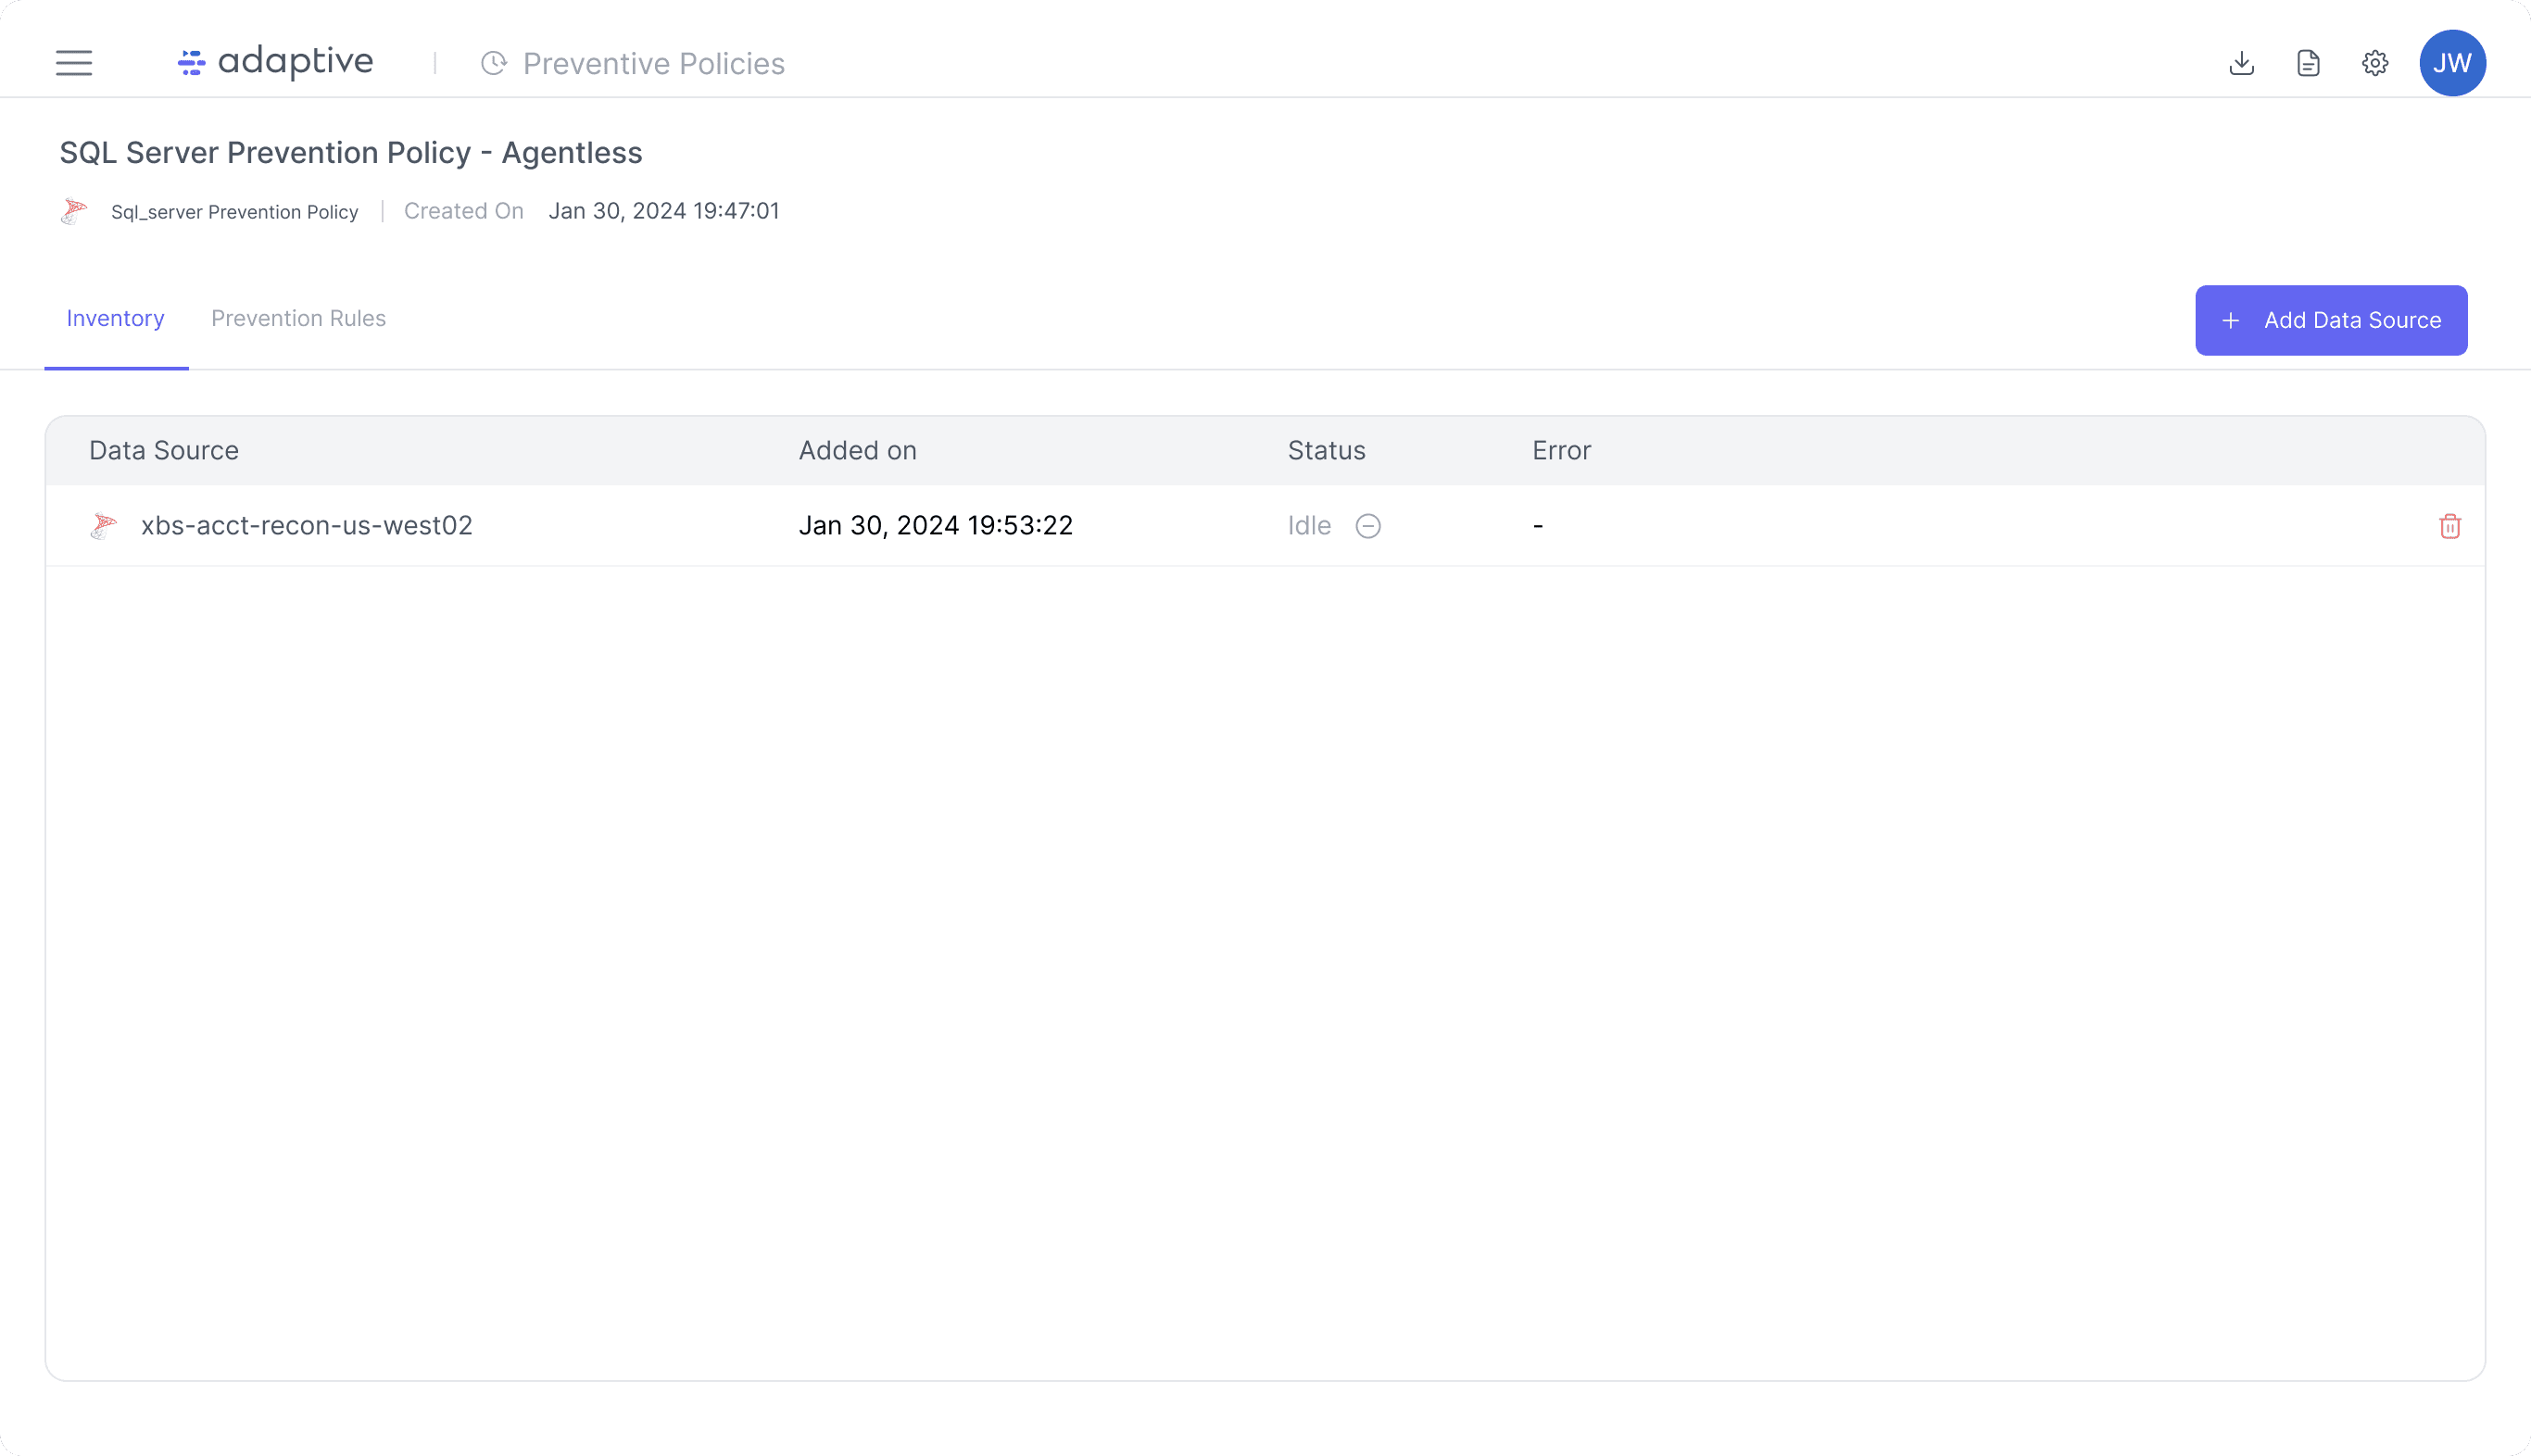Image resolution: width=2531 pixels, height=1456 pixels.
Task: Click the Added on column header
Action: (x=857, y=451)
